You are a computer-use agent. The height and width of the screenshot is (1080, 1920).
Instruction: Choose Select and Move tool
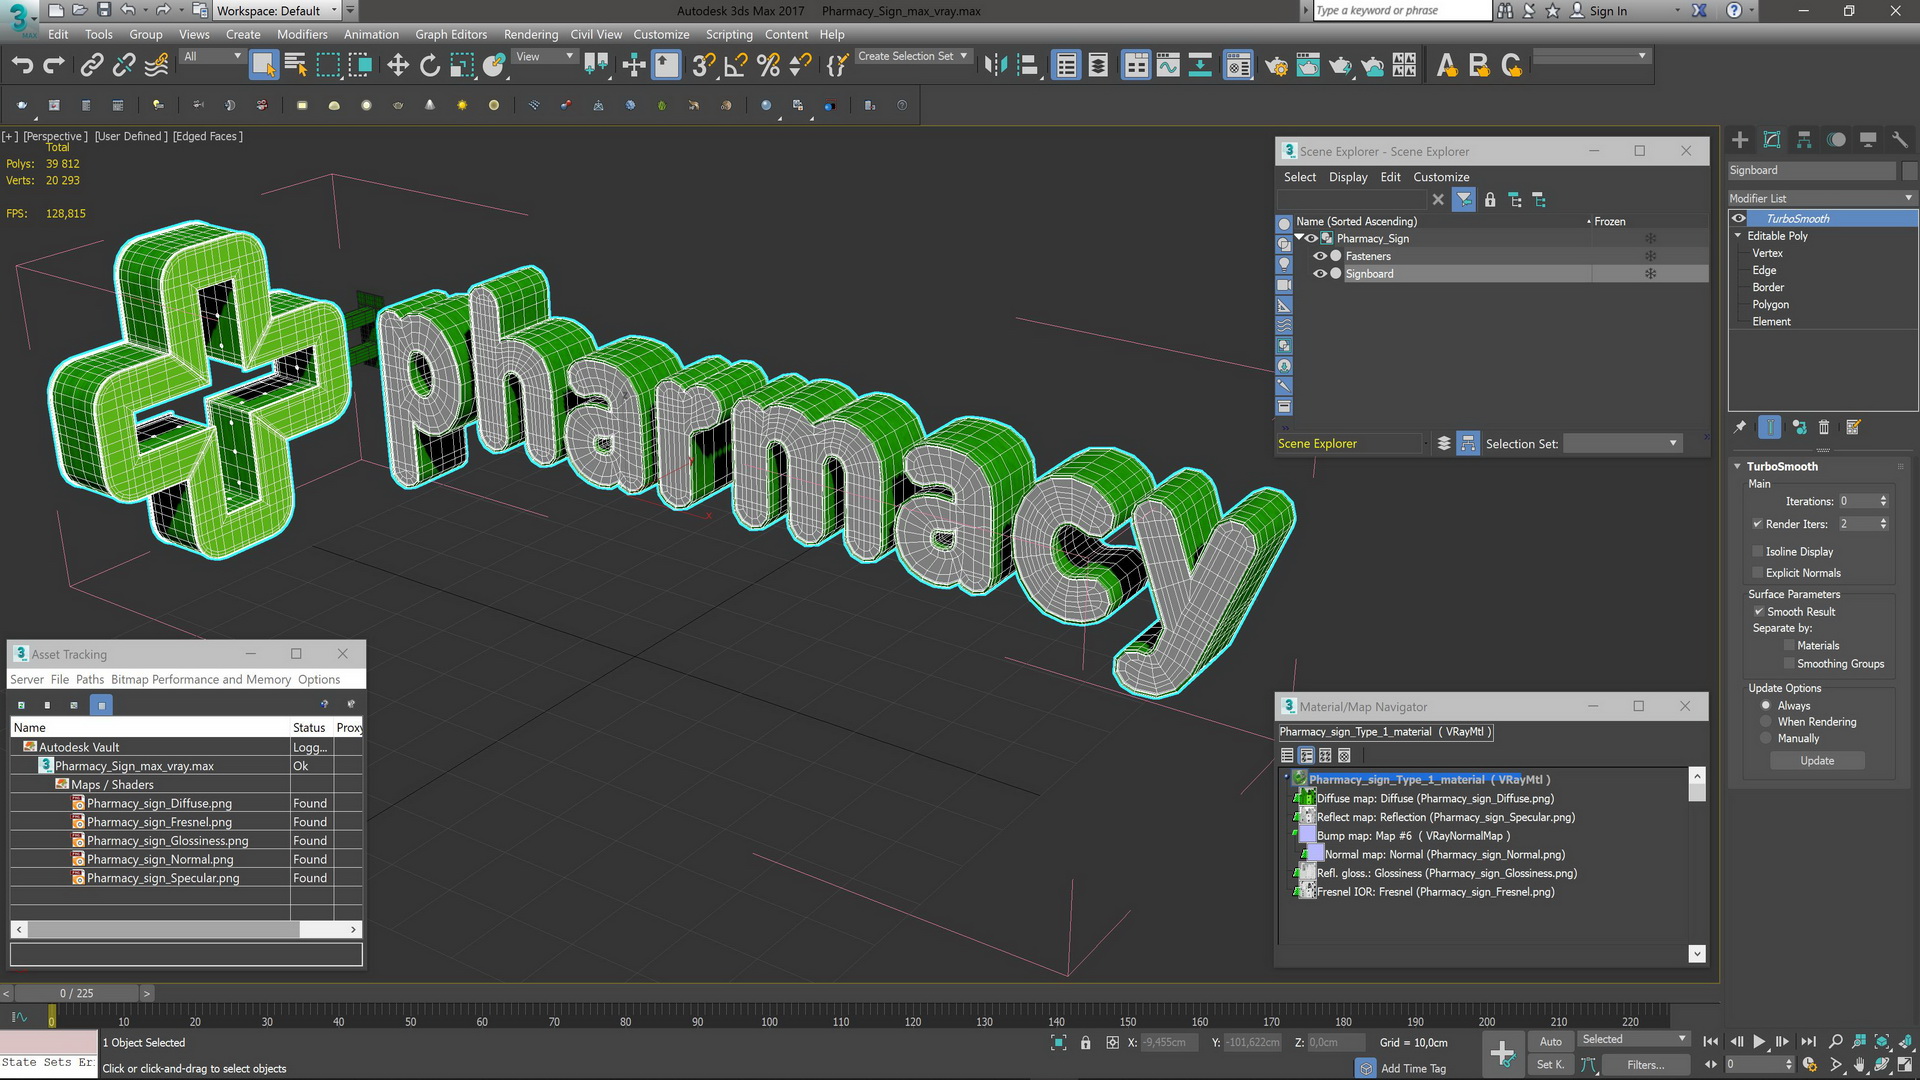(398, 66)
